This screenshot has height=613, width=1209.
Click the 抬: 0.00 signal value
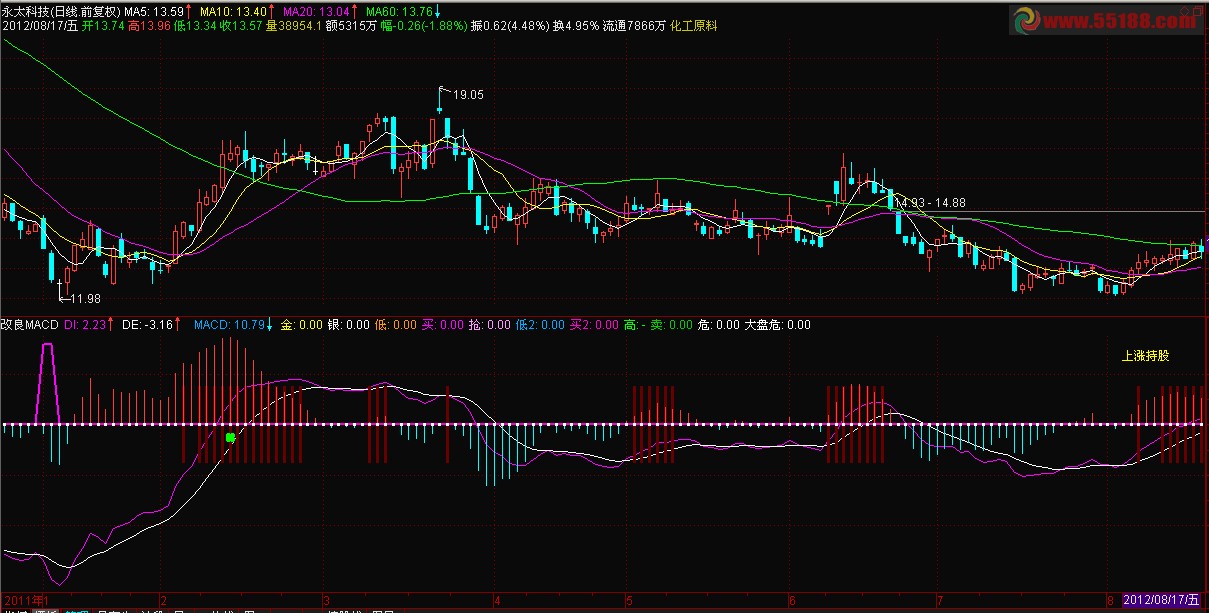(490, 325)
